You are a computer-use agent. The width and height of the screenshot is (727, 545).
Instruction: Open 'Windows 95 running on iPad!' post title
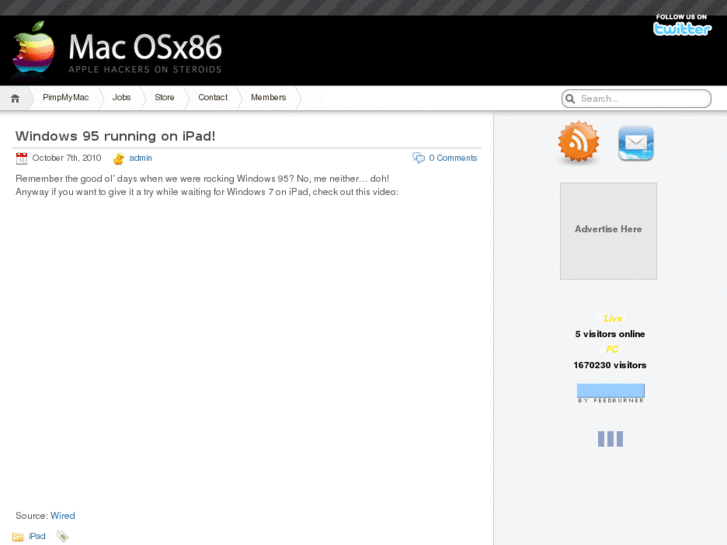click(x=115, y=136)
